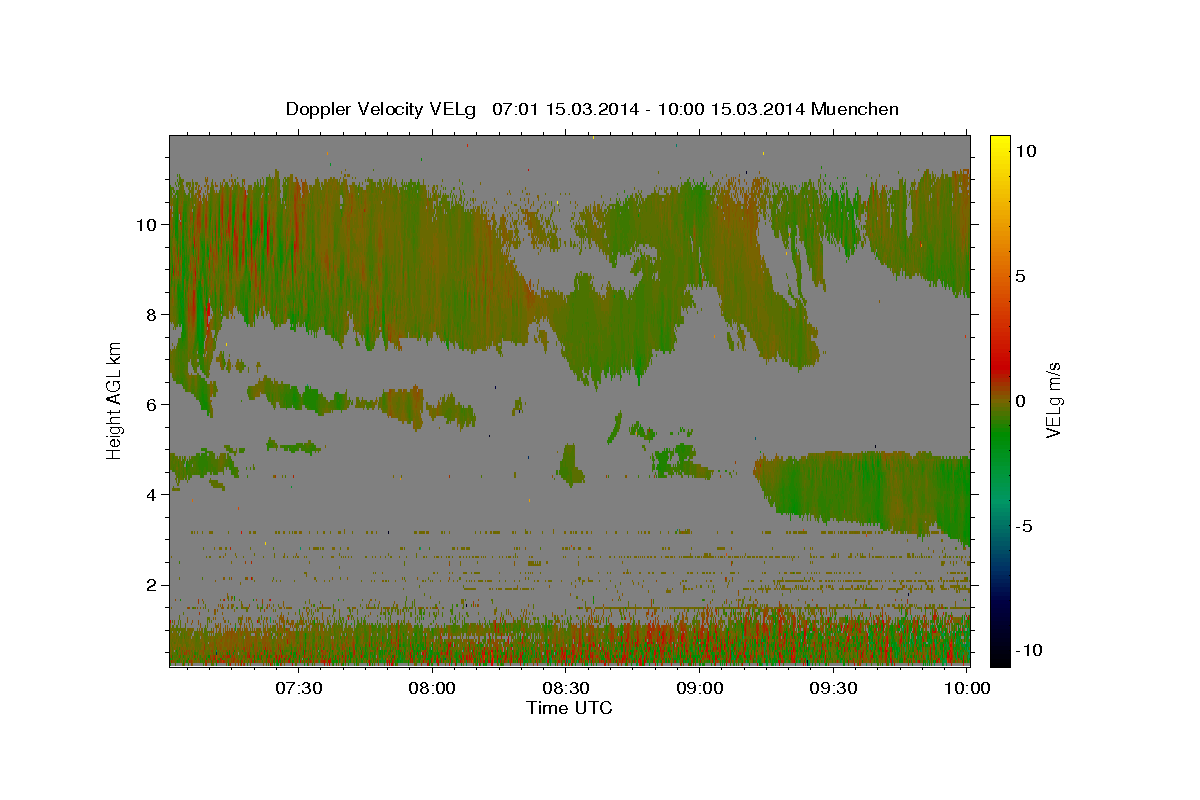Click the colorbar value 0 label
This screenshot has width=1200, height=800.
(1022, 401)
